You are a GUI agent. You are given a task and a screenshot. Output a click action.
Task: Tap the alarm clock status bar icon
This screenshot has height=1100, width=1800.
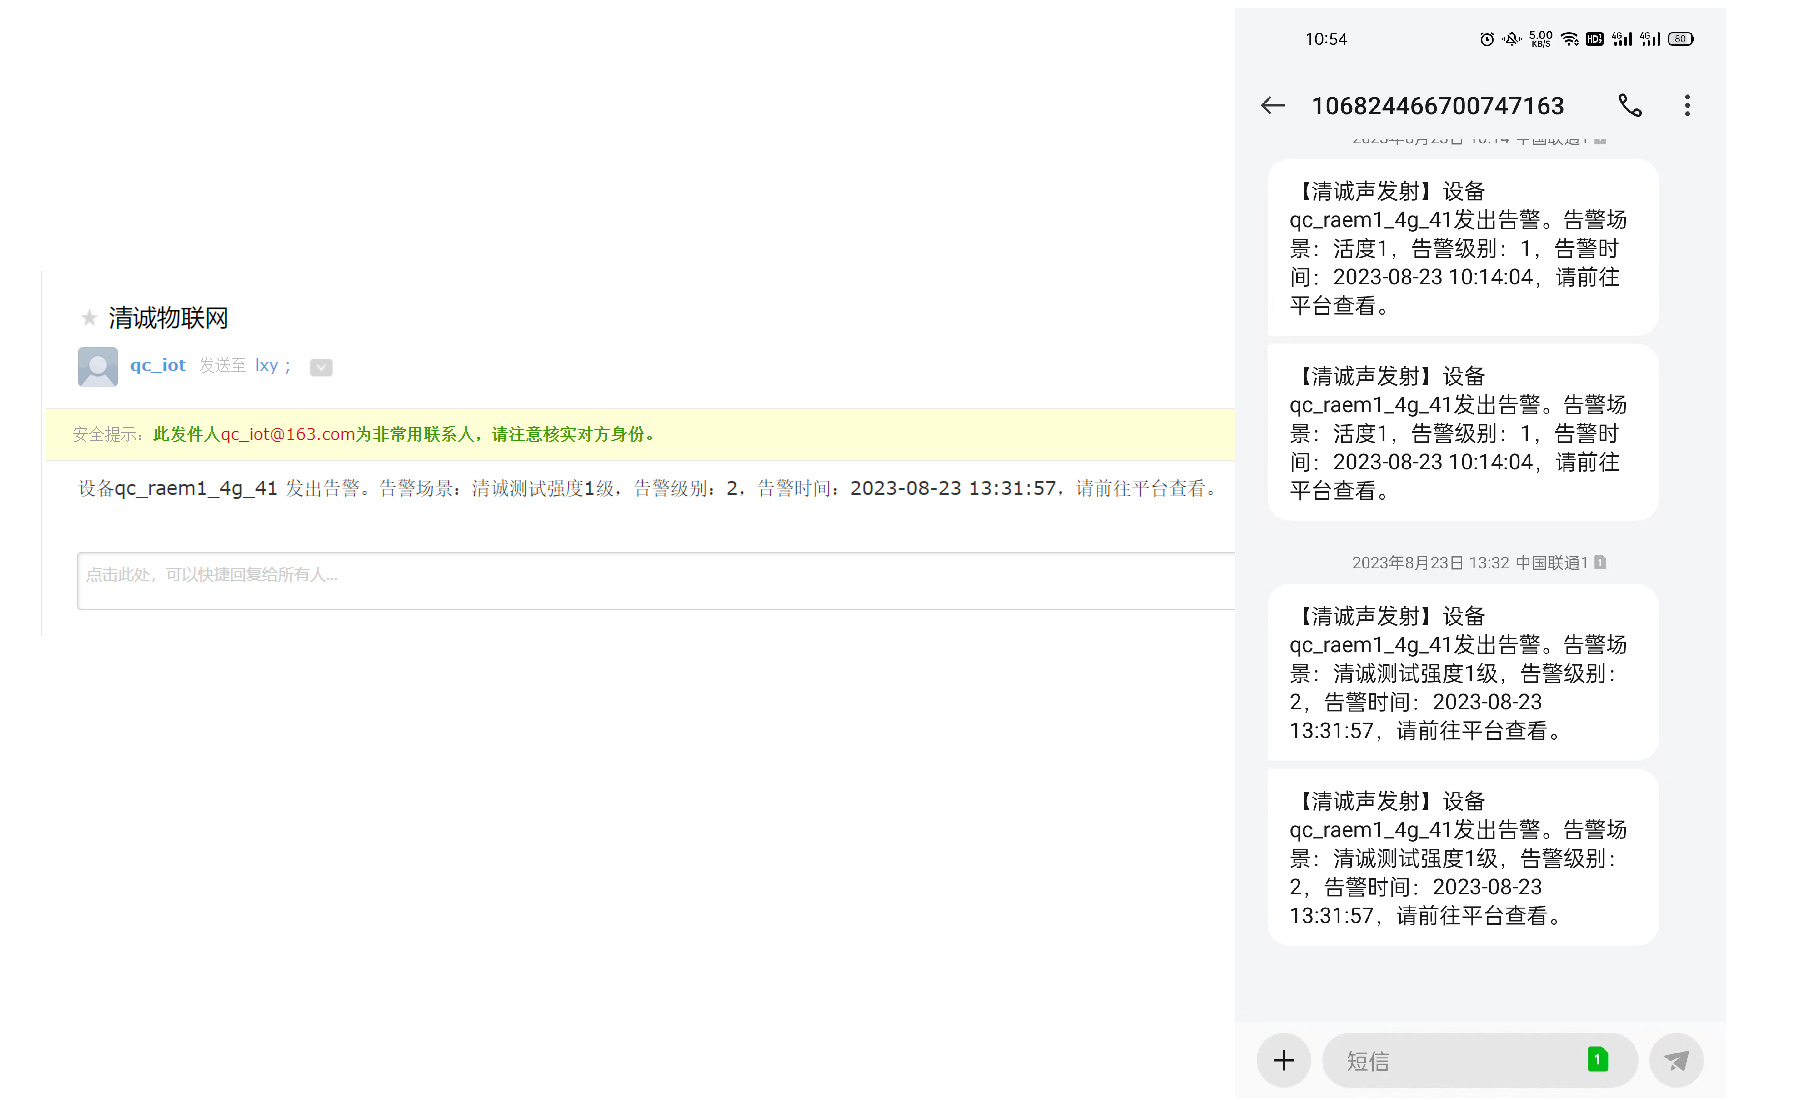pos(1486,38)
